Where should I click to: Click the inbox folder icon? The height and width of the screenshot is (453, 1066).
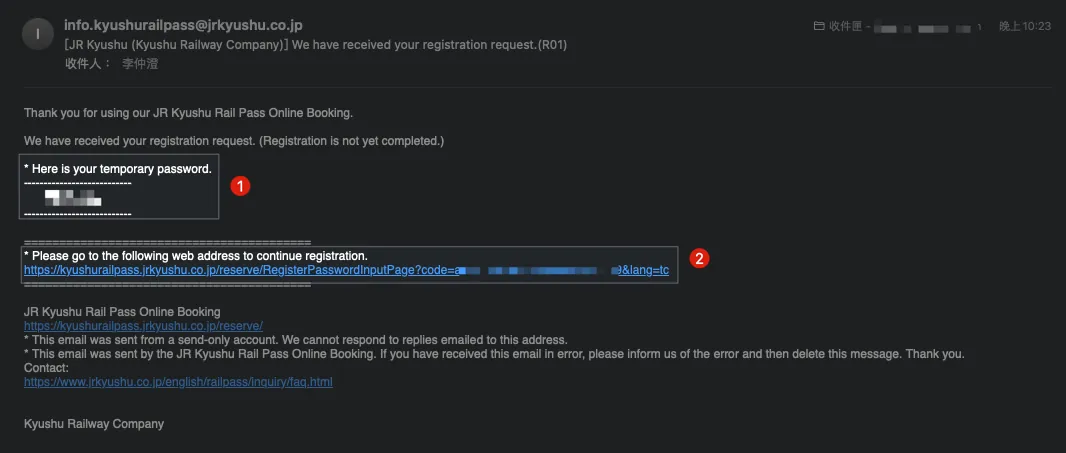[819, 26]
